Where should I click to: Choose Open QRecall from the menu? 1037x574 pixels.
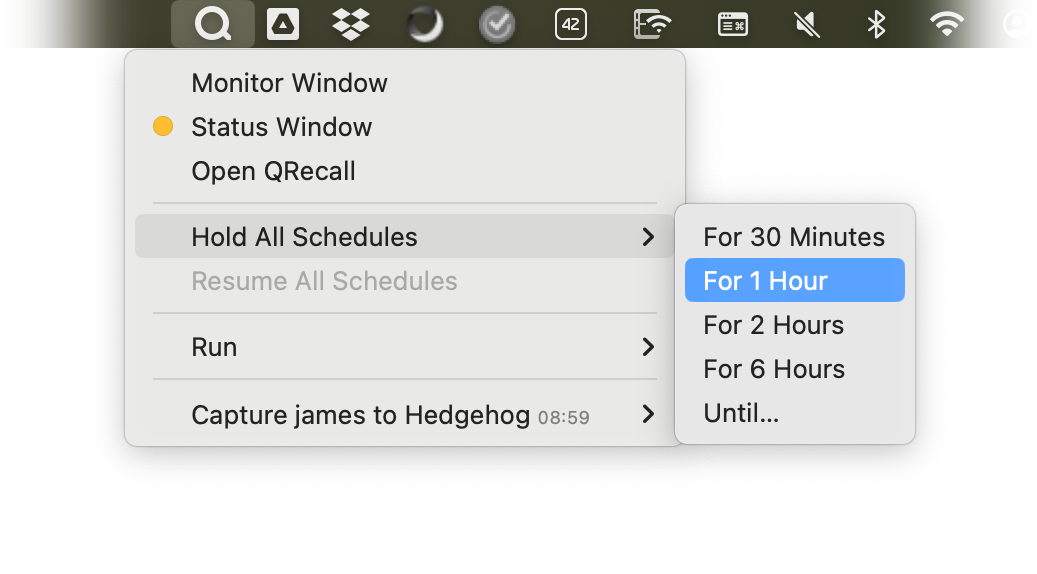coord(405,171)
